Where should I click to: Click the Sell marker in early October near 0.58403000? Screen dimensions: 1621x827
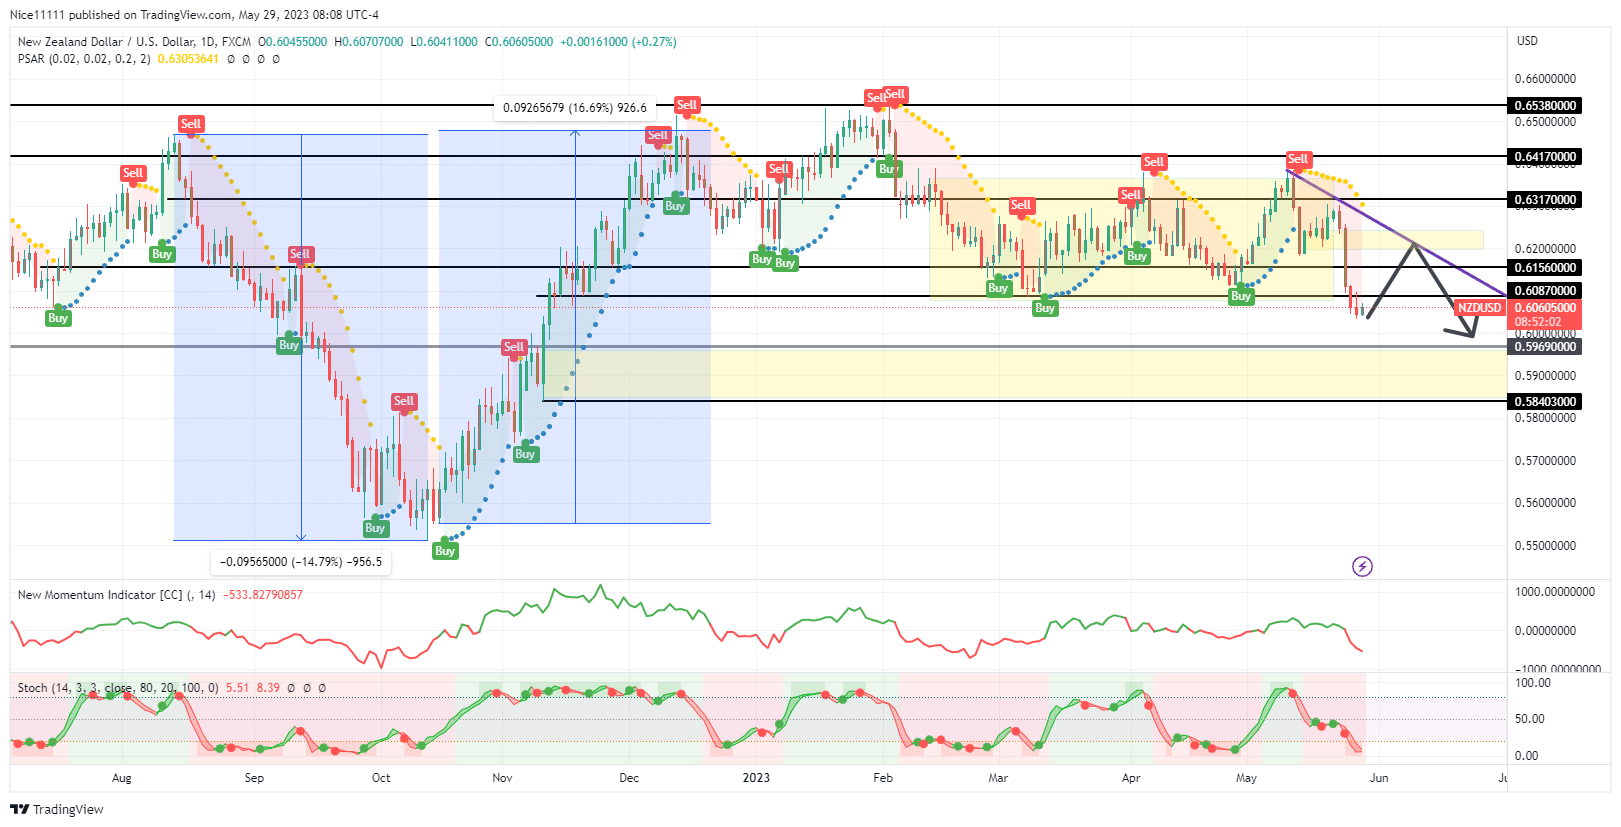(x=404, y=401)
